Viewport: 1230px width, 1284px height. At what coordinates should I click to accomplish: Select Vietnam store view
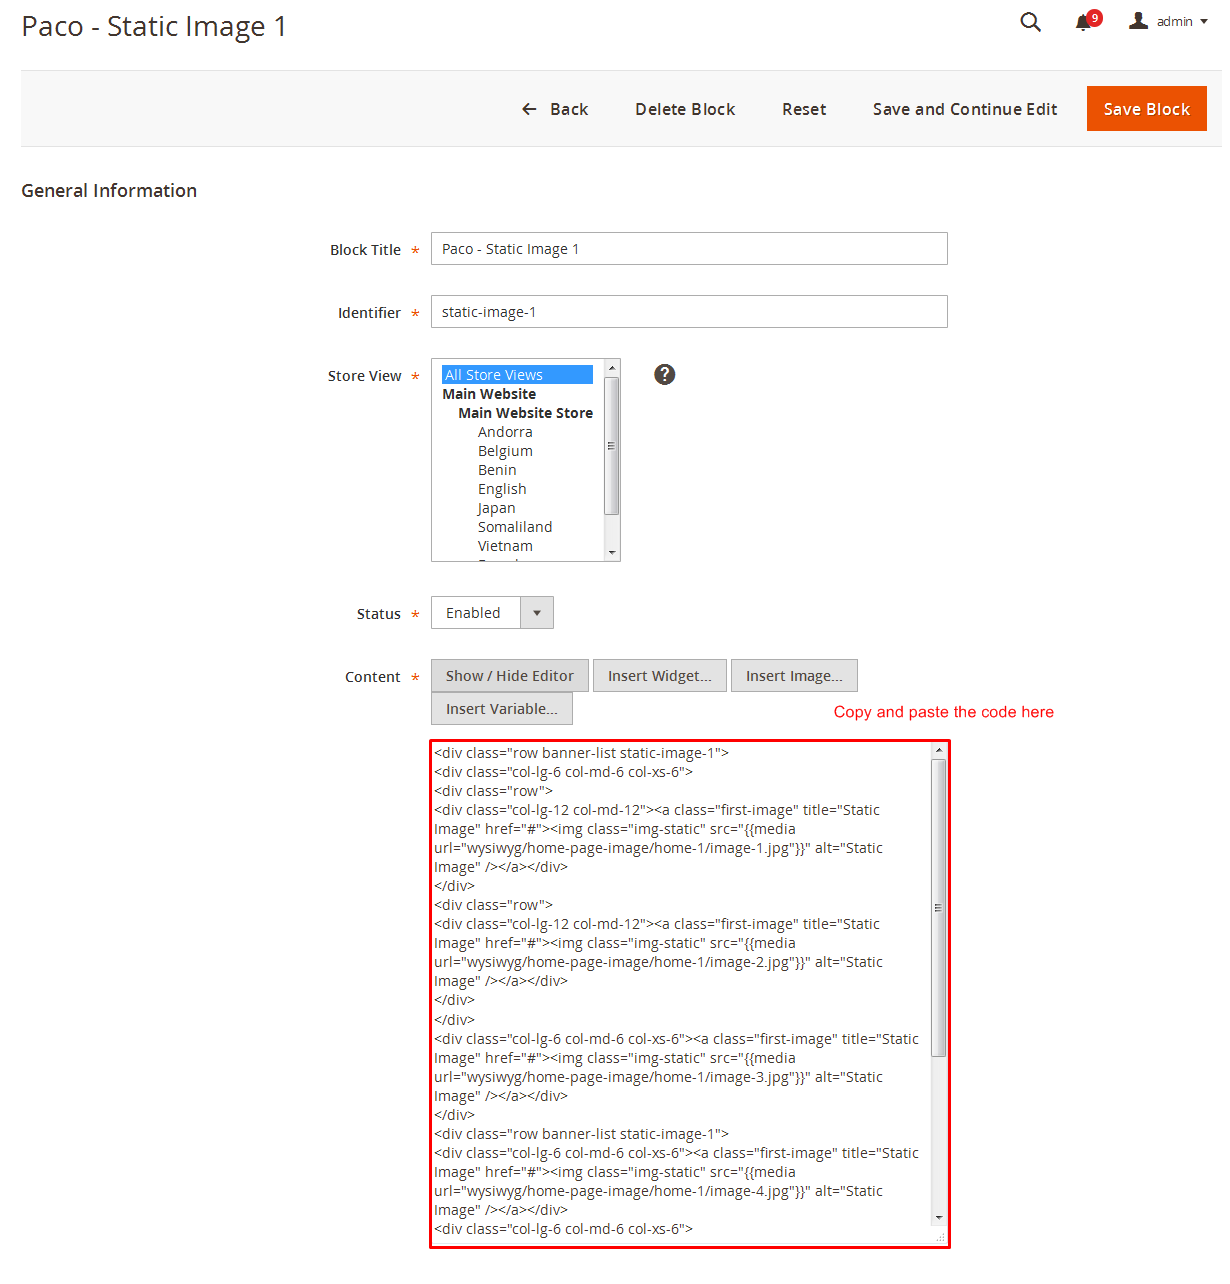pyautogui.click(x=505, y=546)
